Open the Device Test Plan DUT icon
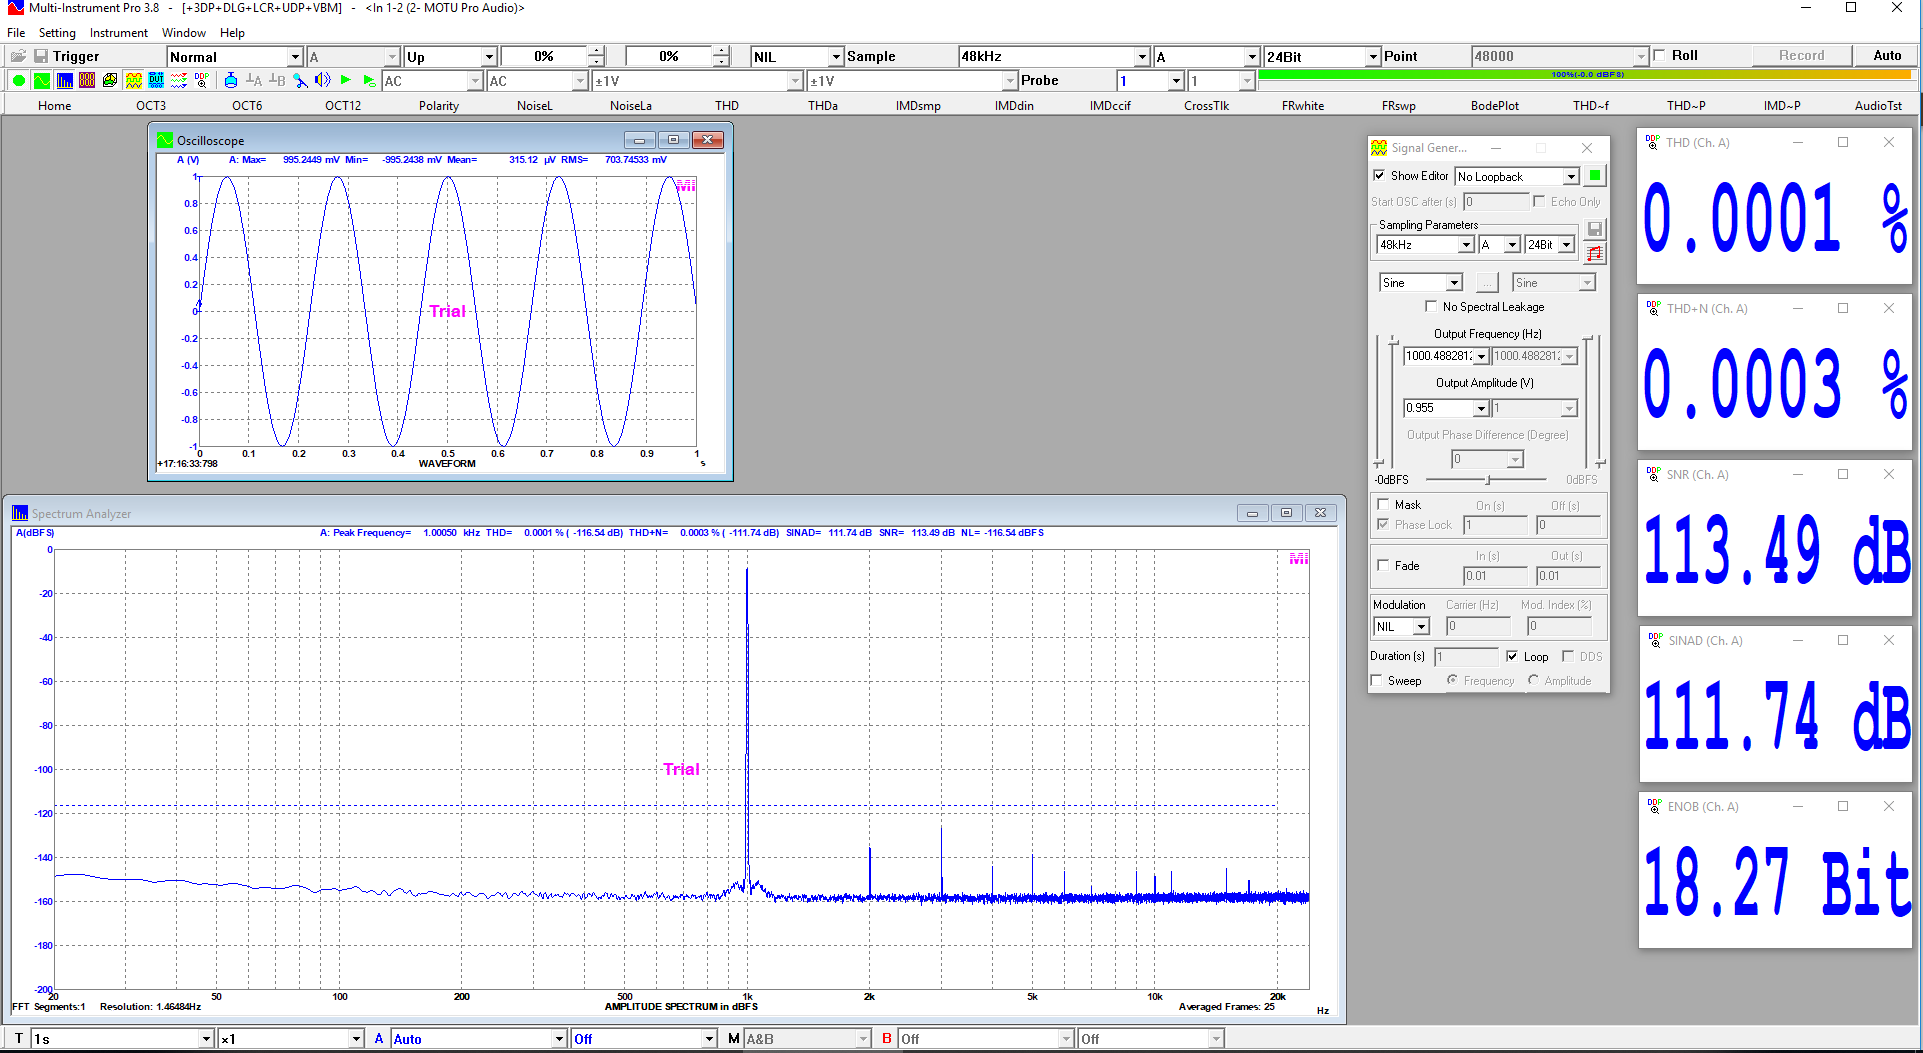Viewport: 1923px width, 1053px height. pos(156,80)
